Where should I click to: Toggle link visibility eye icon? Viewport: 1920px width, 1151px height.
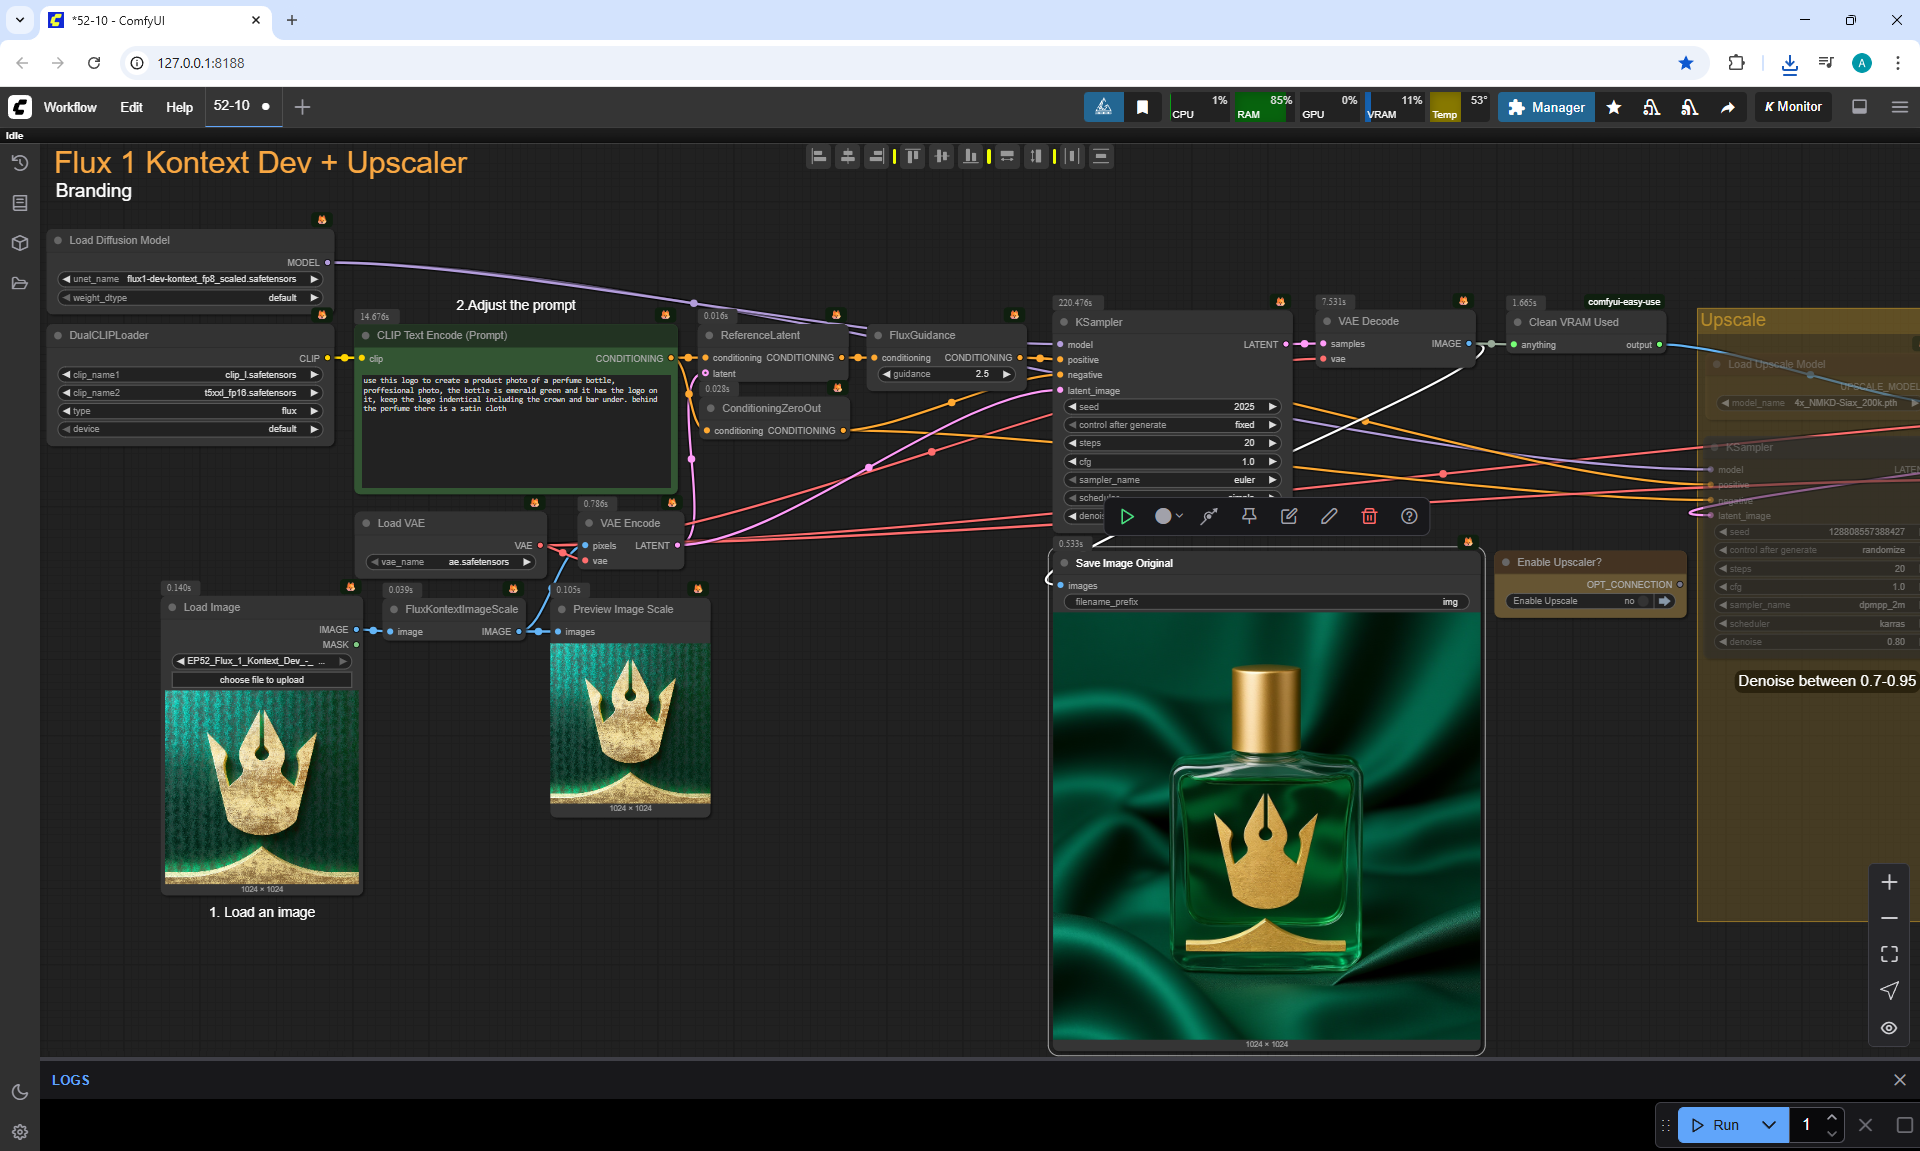point(1888,1028)
